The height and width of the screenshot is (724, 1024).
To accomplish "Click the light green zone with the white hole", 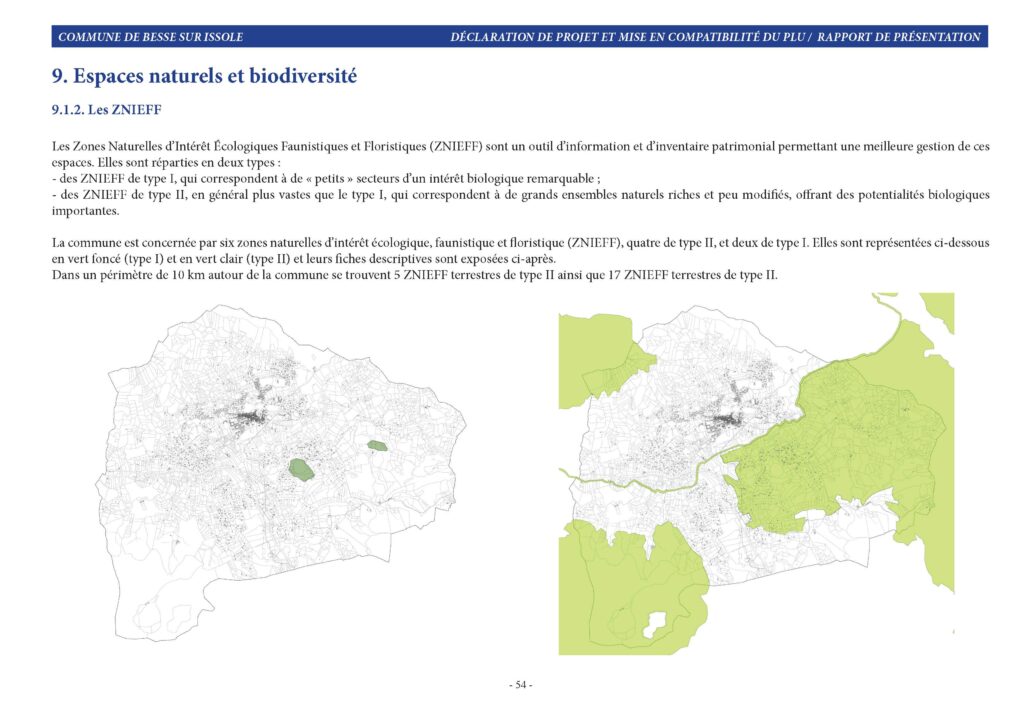I will coord(633,588).
